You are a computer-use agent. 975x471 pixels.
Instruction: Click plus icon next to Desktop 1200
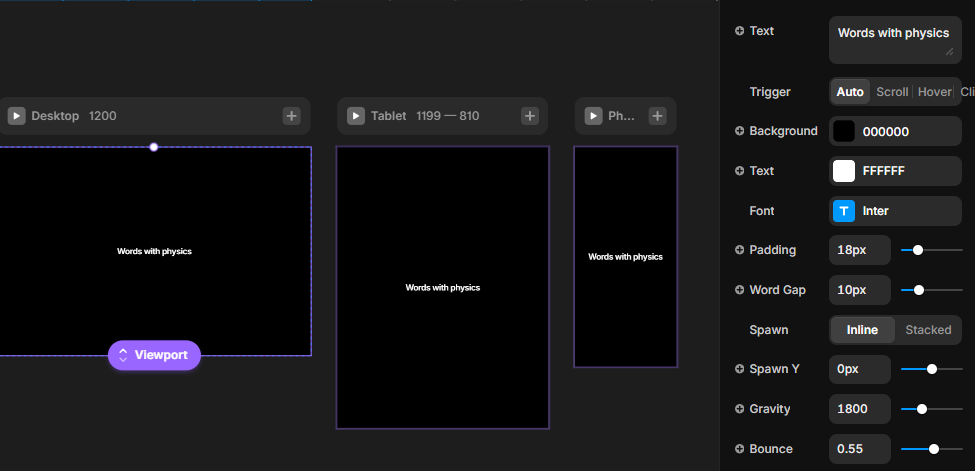(291, 116)
